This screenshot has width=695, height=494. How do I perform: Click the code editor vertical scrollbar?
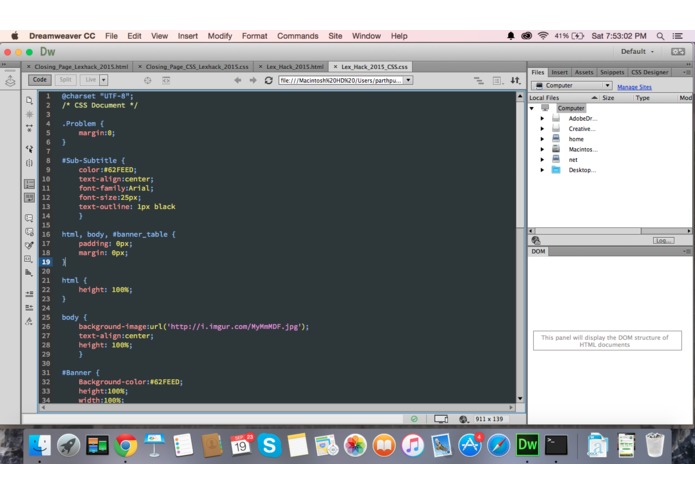(x=520, y=247)
